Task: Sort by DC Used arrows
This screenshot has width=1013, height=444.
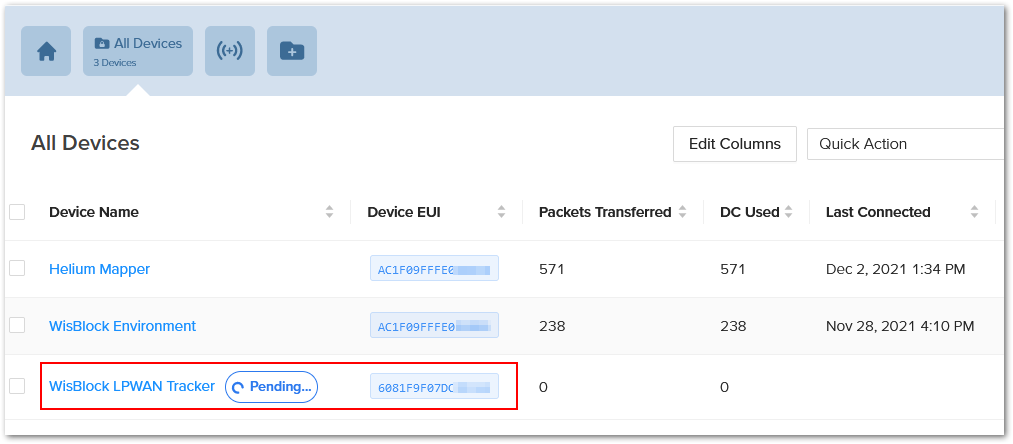Action: point(788,212)
